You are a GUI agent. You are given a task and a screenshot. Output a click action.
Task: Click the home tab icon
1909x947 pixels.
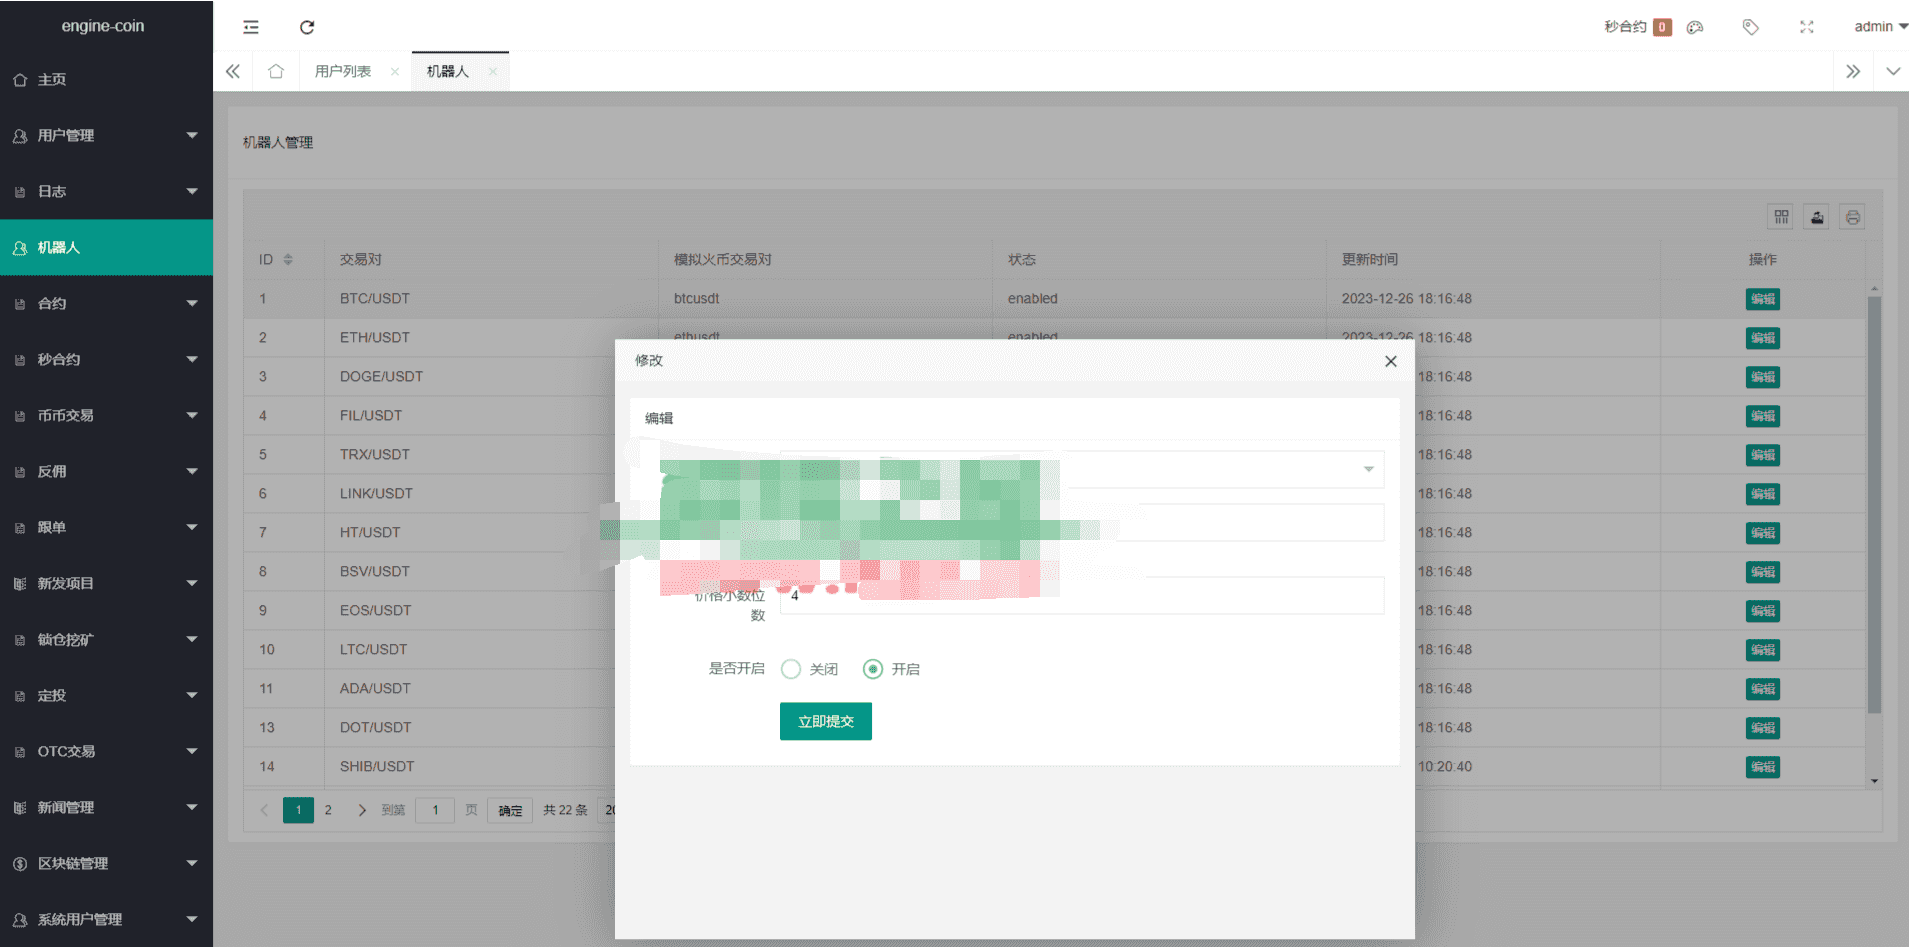pos(276,71)
